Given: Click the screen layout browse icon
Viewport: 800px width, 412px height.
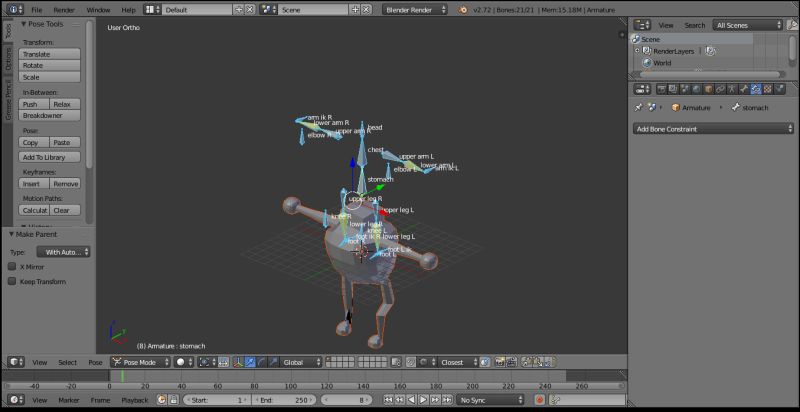Looking at the screenshot, I should pyautogui.click(x=152, y=10).
